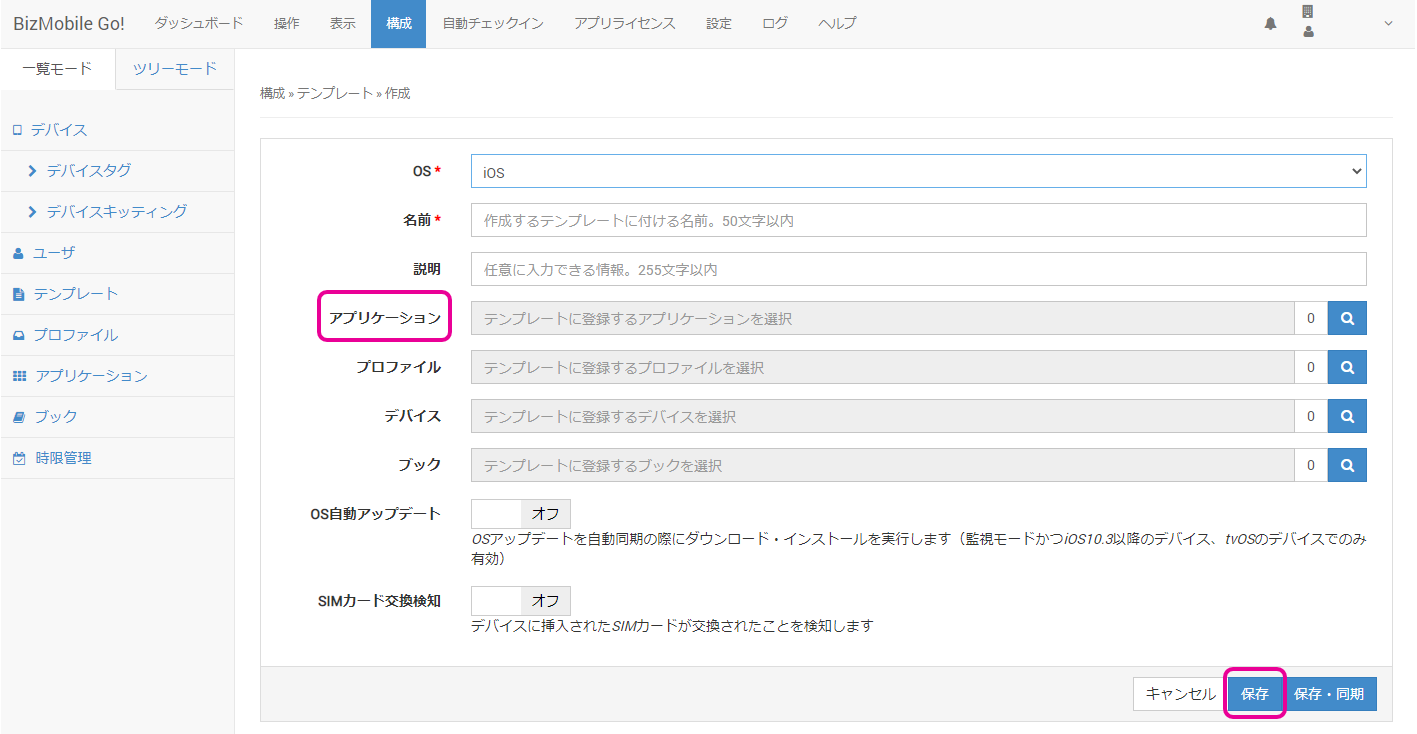1417x734 pixels.
Task: Toggle the SIMカード交換検知 switch
Action: tap(521, 601)
